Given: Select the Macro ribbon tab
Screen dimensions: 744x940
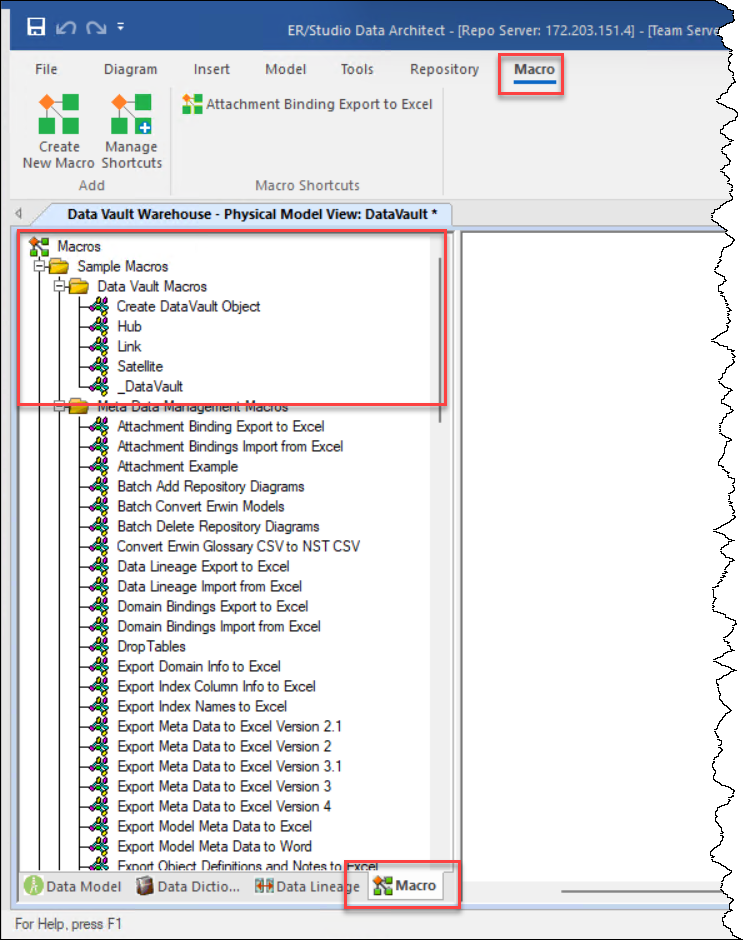Looking at the screenshot, I should 534,70.
